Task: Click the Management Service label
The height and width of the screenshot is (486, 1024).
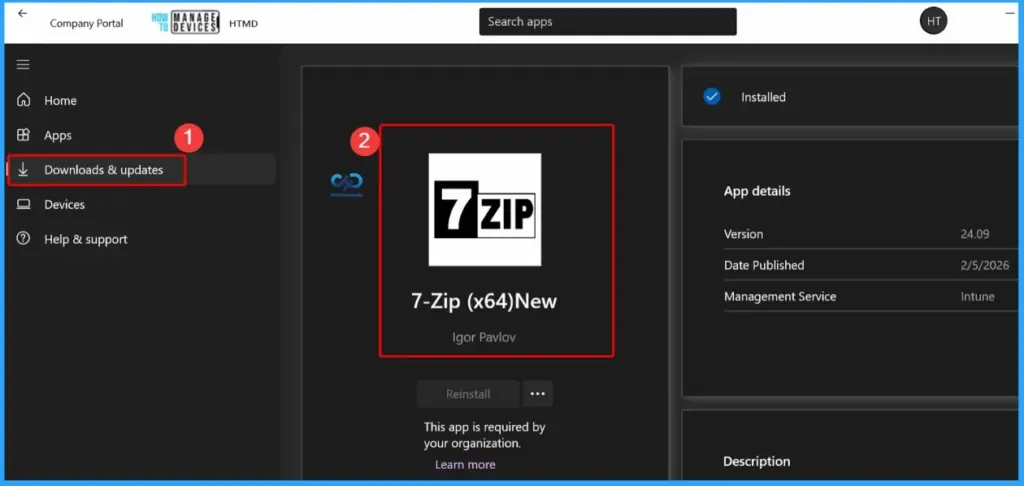Action: (780, 297)
